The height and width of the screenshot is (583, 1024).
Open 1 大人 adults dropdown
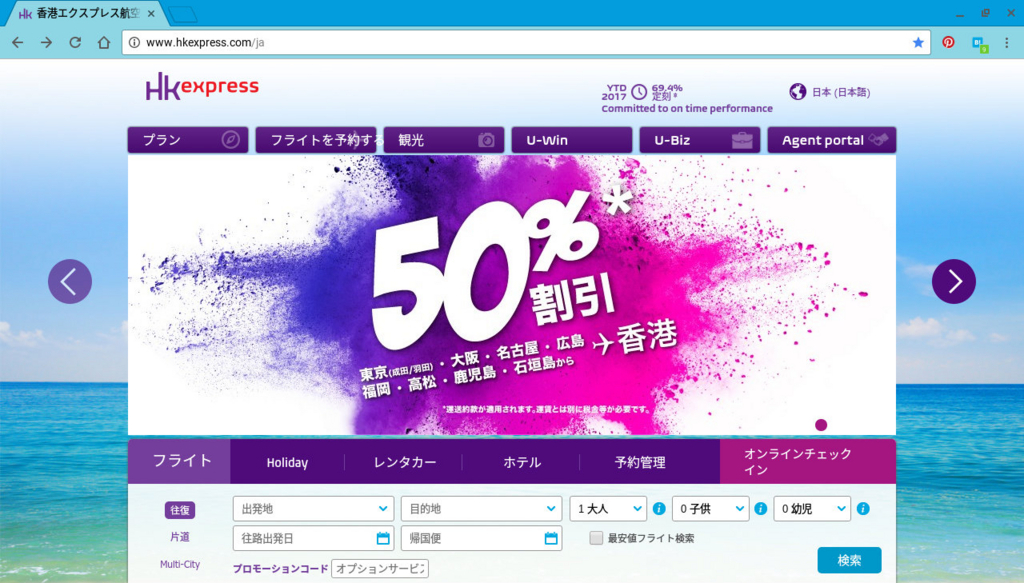click(608, 509)
